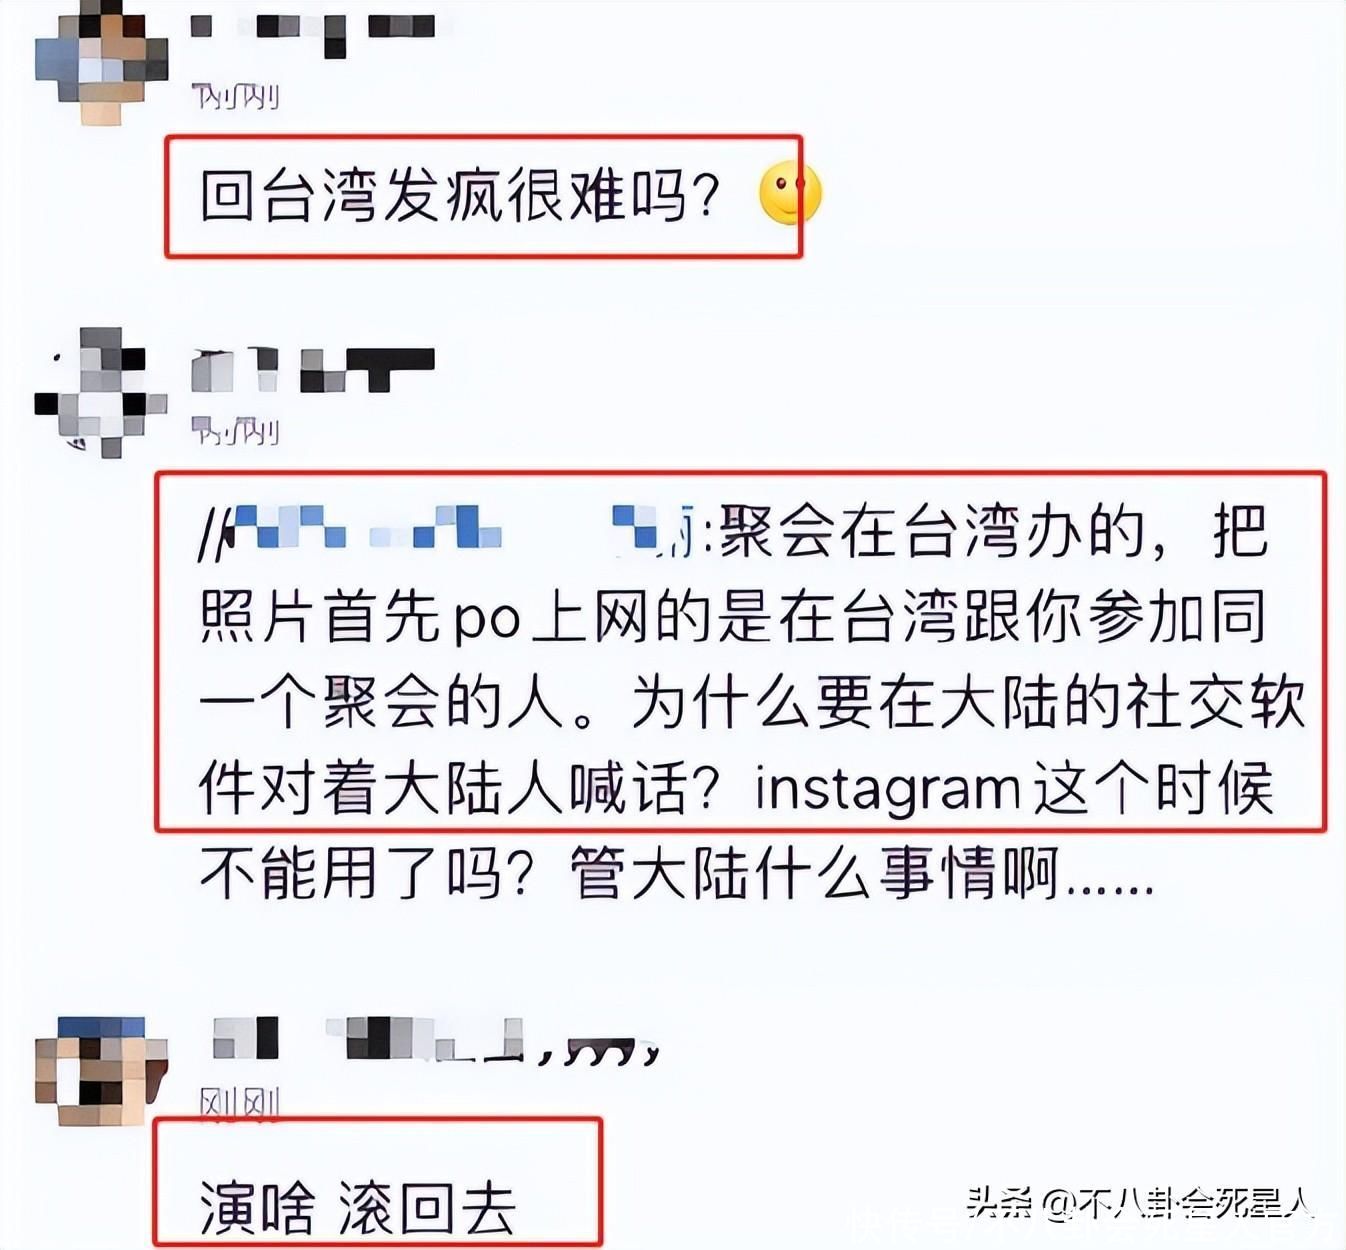This screenshot has width=1346, height=1250.
Task: Open the first commenter's pixelated avatar
Action: pyautogui.click(x=100, y=62)
